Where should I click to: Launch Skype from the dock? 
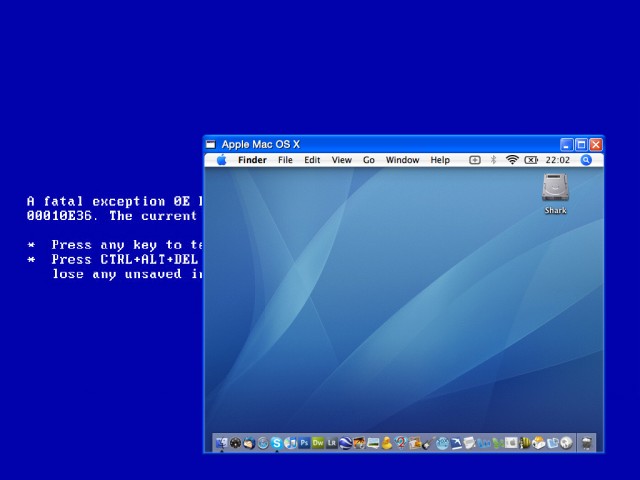pyautogui.click(x=276, y=442)
